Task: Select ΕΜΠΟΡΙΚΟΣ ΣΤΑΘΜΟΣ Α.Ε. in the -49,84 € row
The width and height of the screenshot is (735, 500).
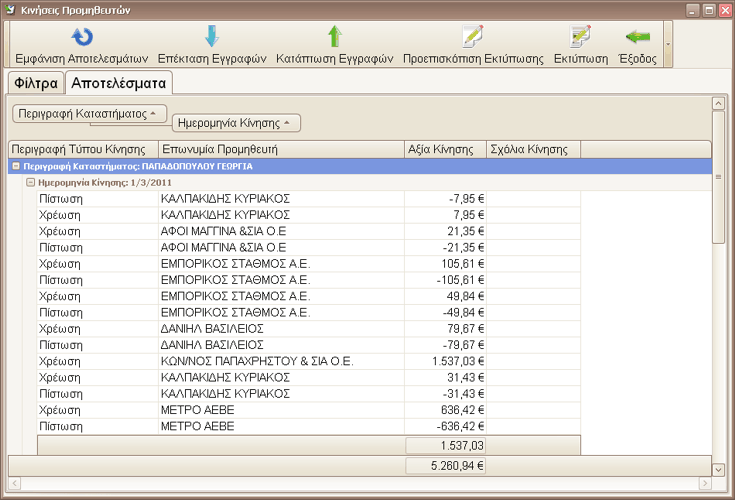Action: [281, 313]
